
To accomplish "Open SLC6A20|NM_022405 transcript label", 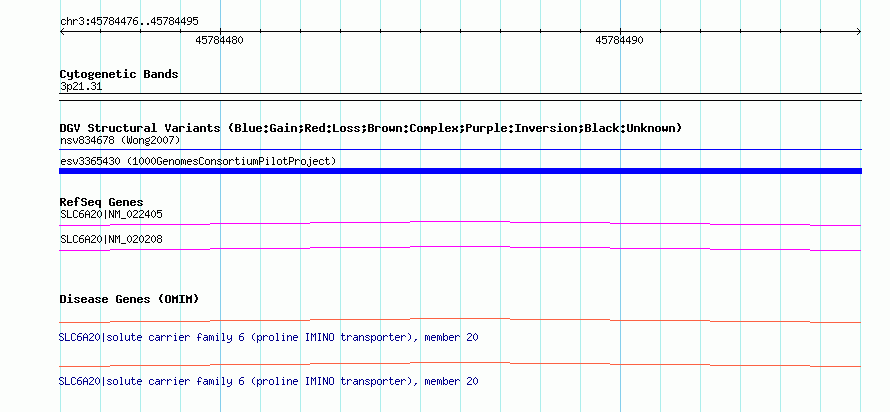I will [x=111, y=215].
